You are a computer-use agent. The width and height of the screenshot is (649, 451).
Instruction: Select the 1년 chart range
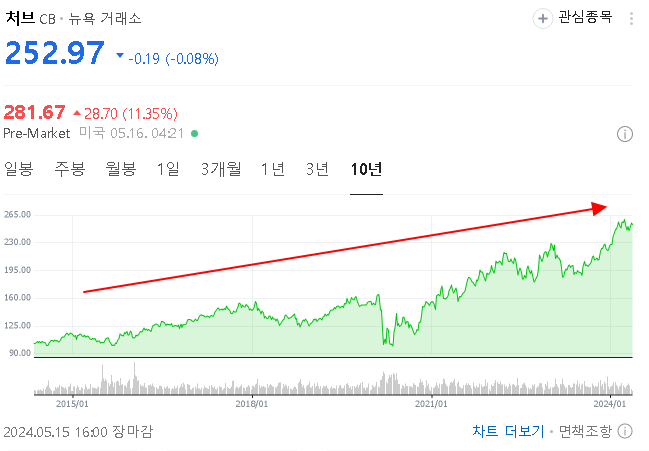click(x=273, y=169)
